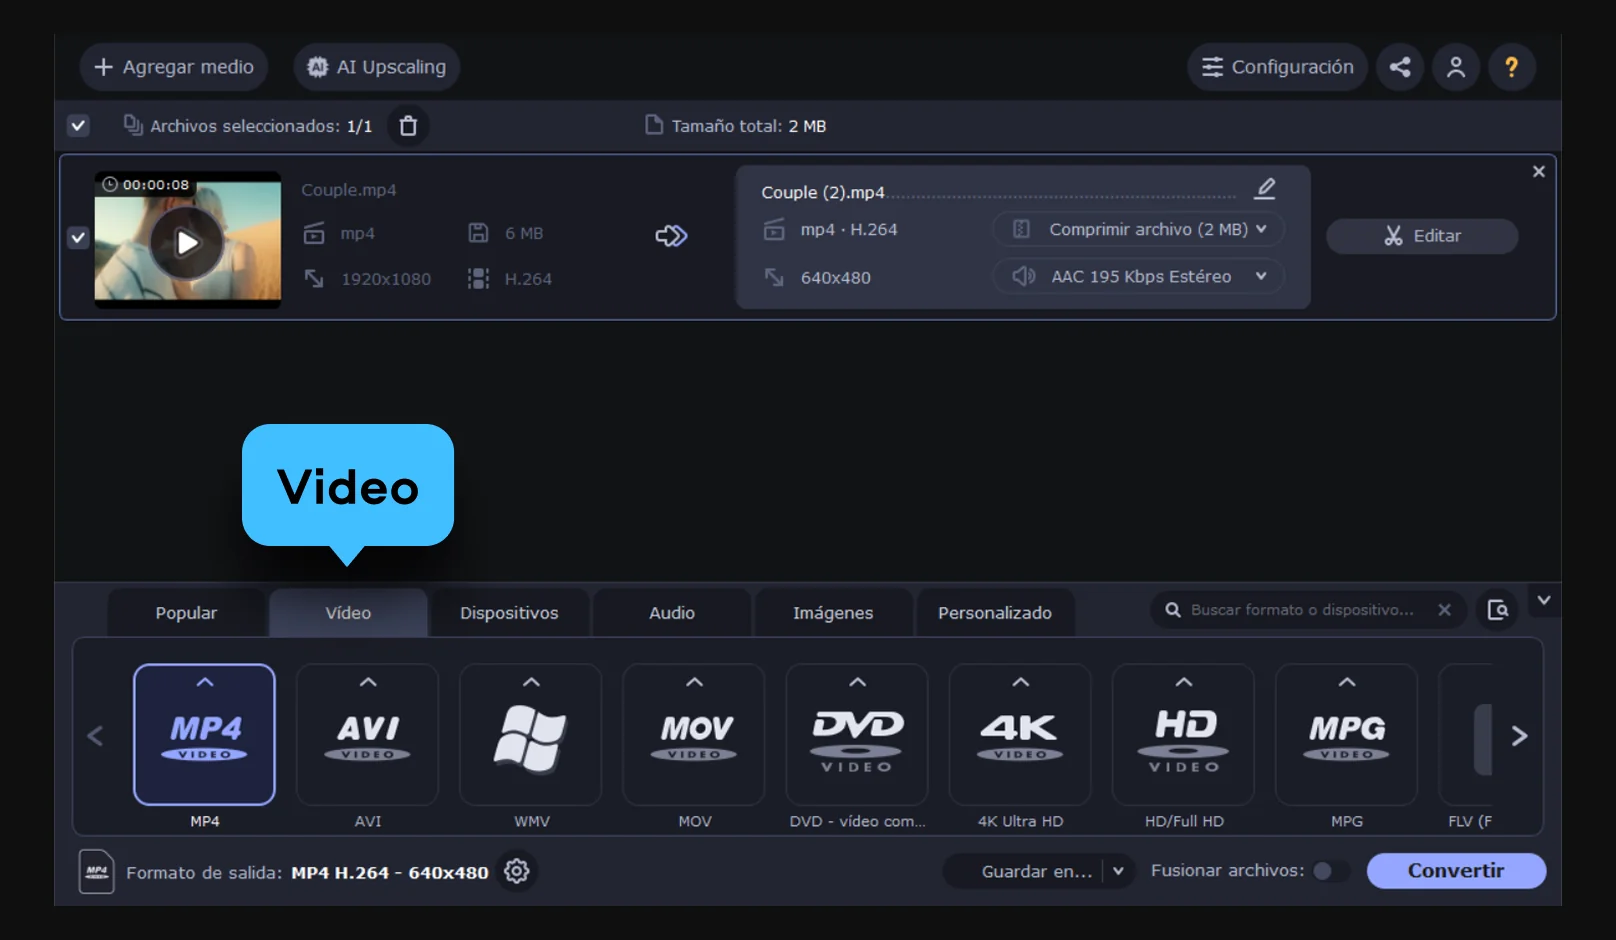The width and height of the screenshot is (1616, 940).
Task: Select the AVI video format icon
Action: click(x=367, y=735)
